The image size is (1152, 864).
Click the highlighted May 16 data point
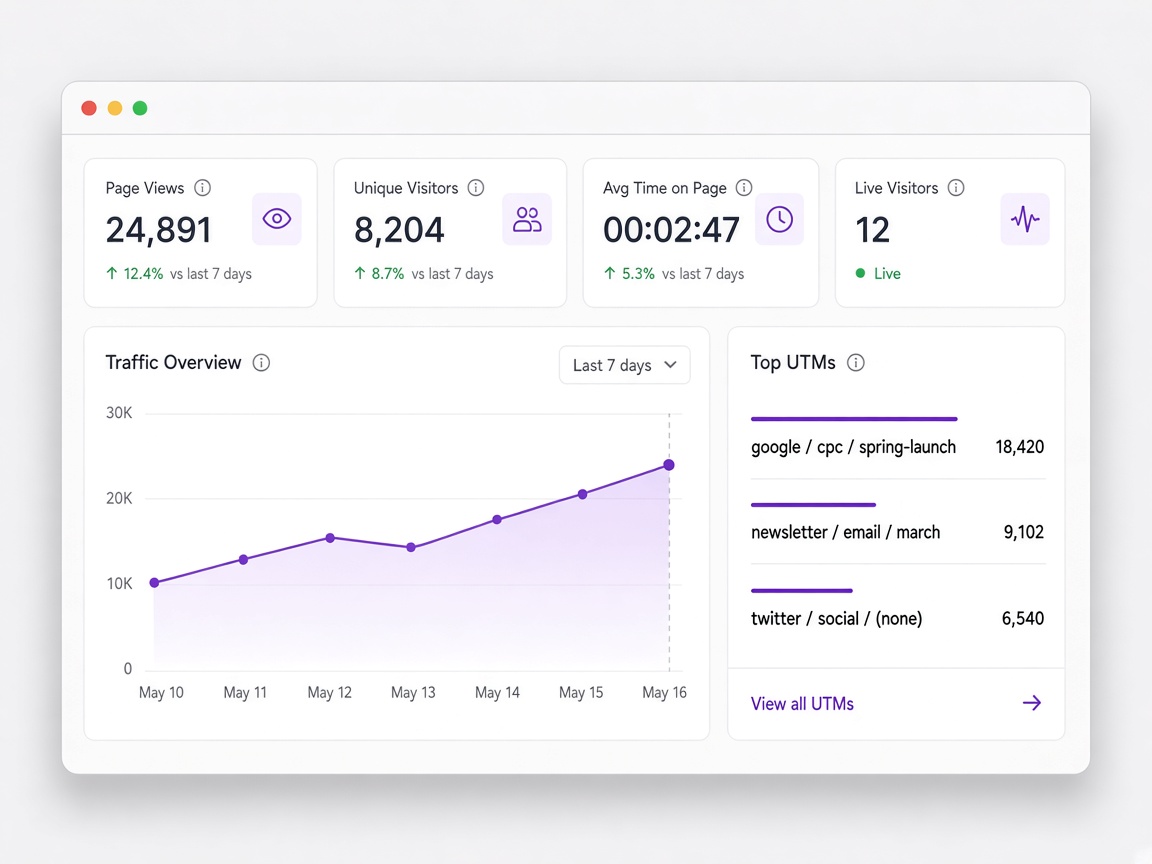click(x=669, y=465)
